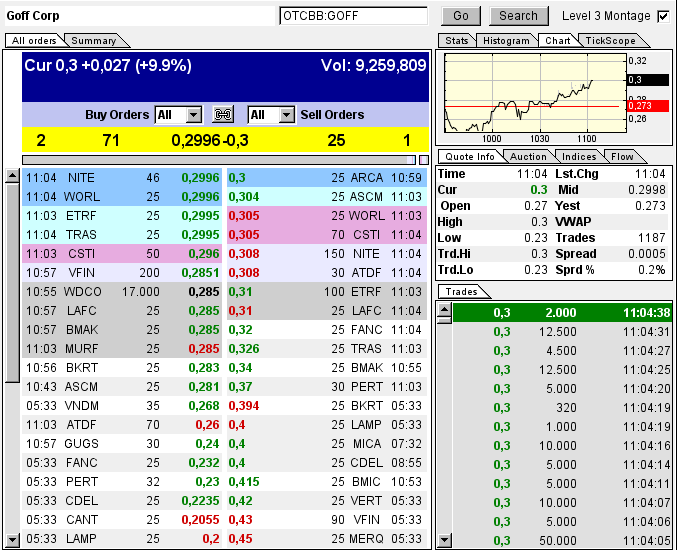The width and height of the screenshot is (678, 550).
Task: Click small square box right of depth bar
Action: click(424, 159)
